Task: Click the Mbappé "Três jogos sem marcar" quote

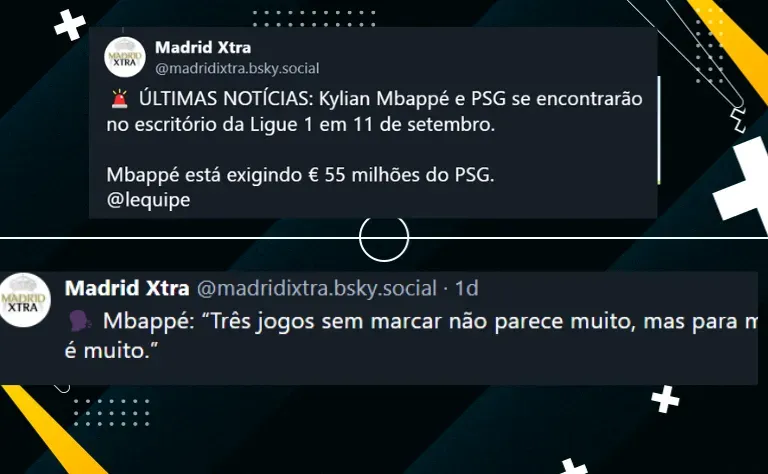Action: click(410, 336)
